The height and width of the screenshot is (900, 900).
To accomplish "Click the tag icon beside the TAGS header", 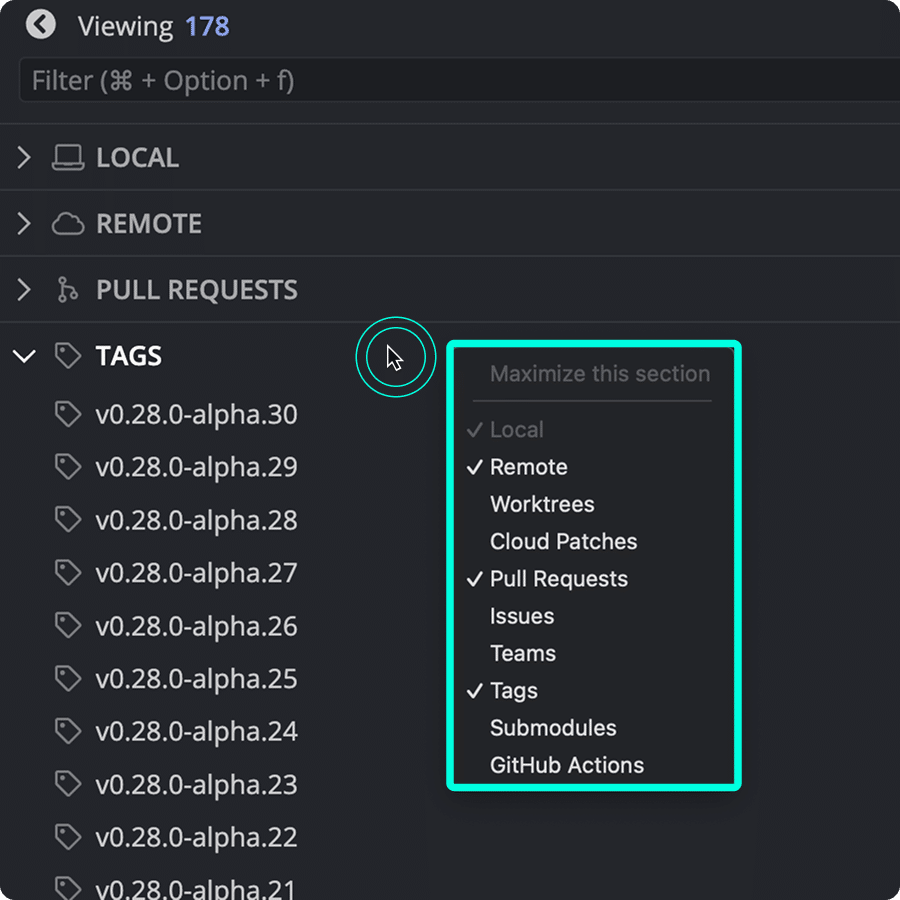I will point(66,355).
